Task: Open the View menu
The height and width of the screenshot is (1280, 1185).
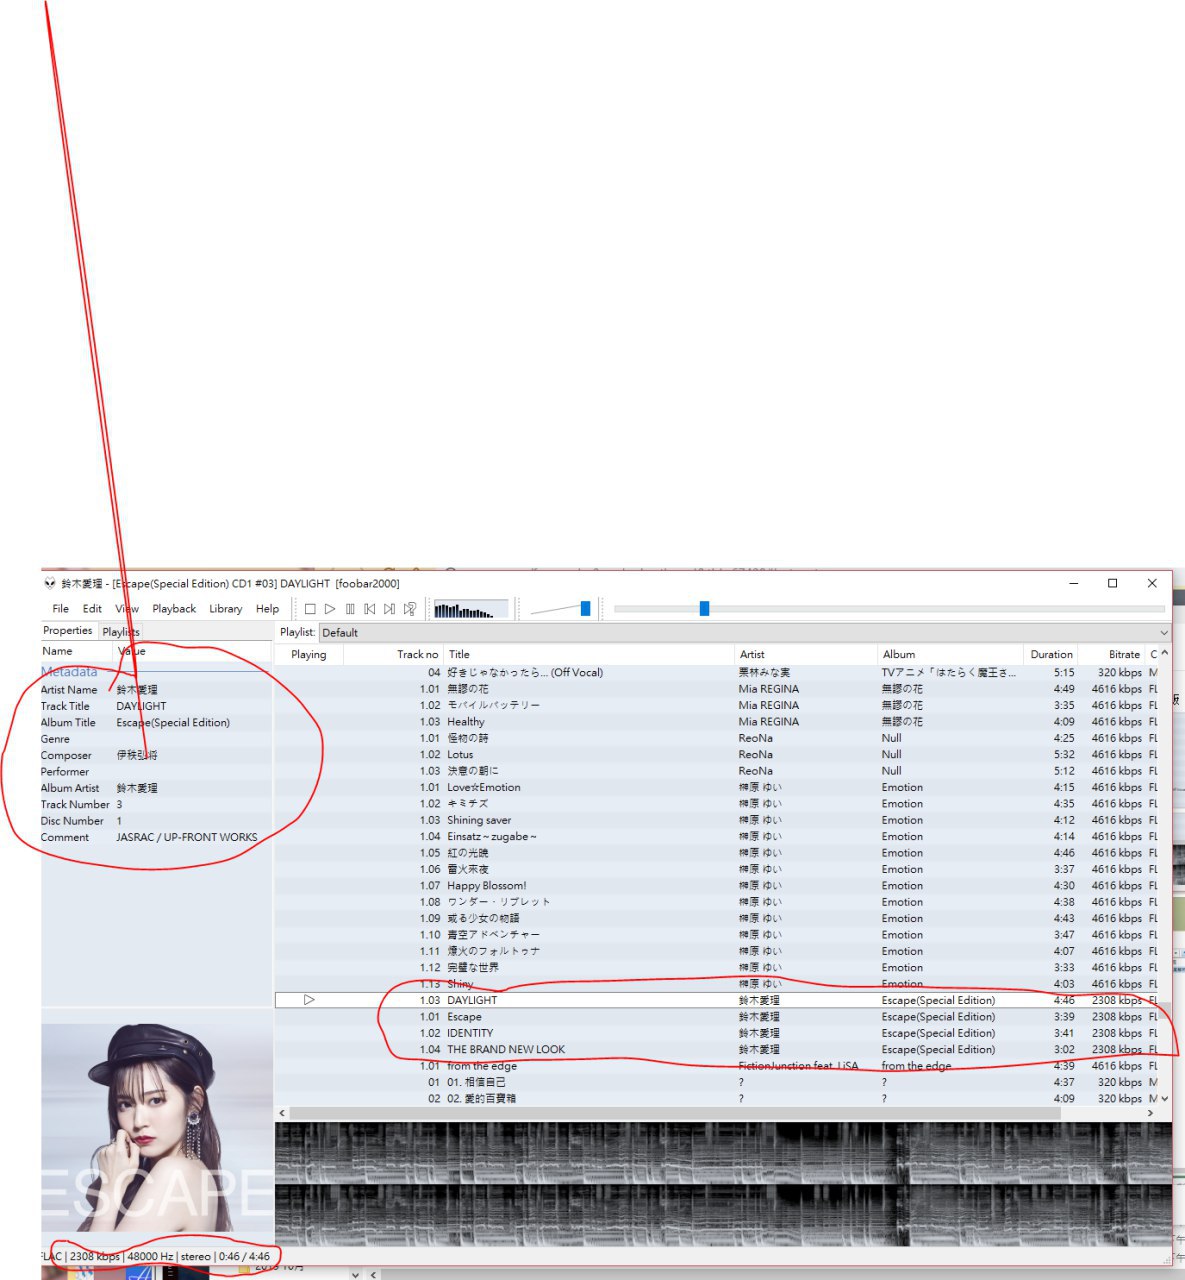Action: point(127,609)
